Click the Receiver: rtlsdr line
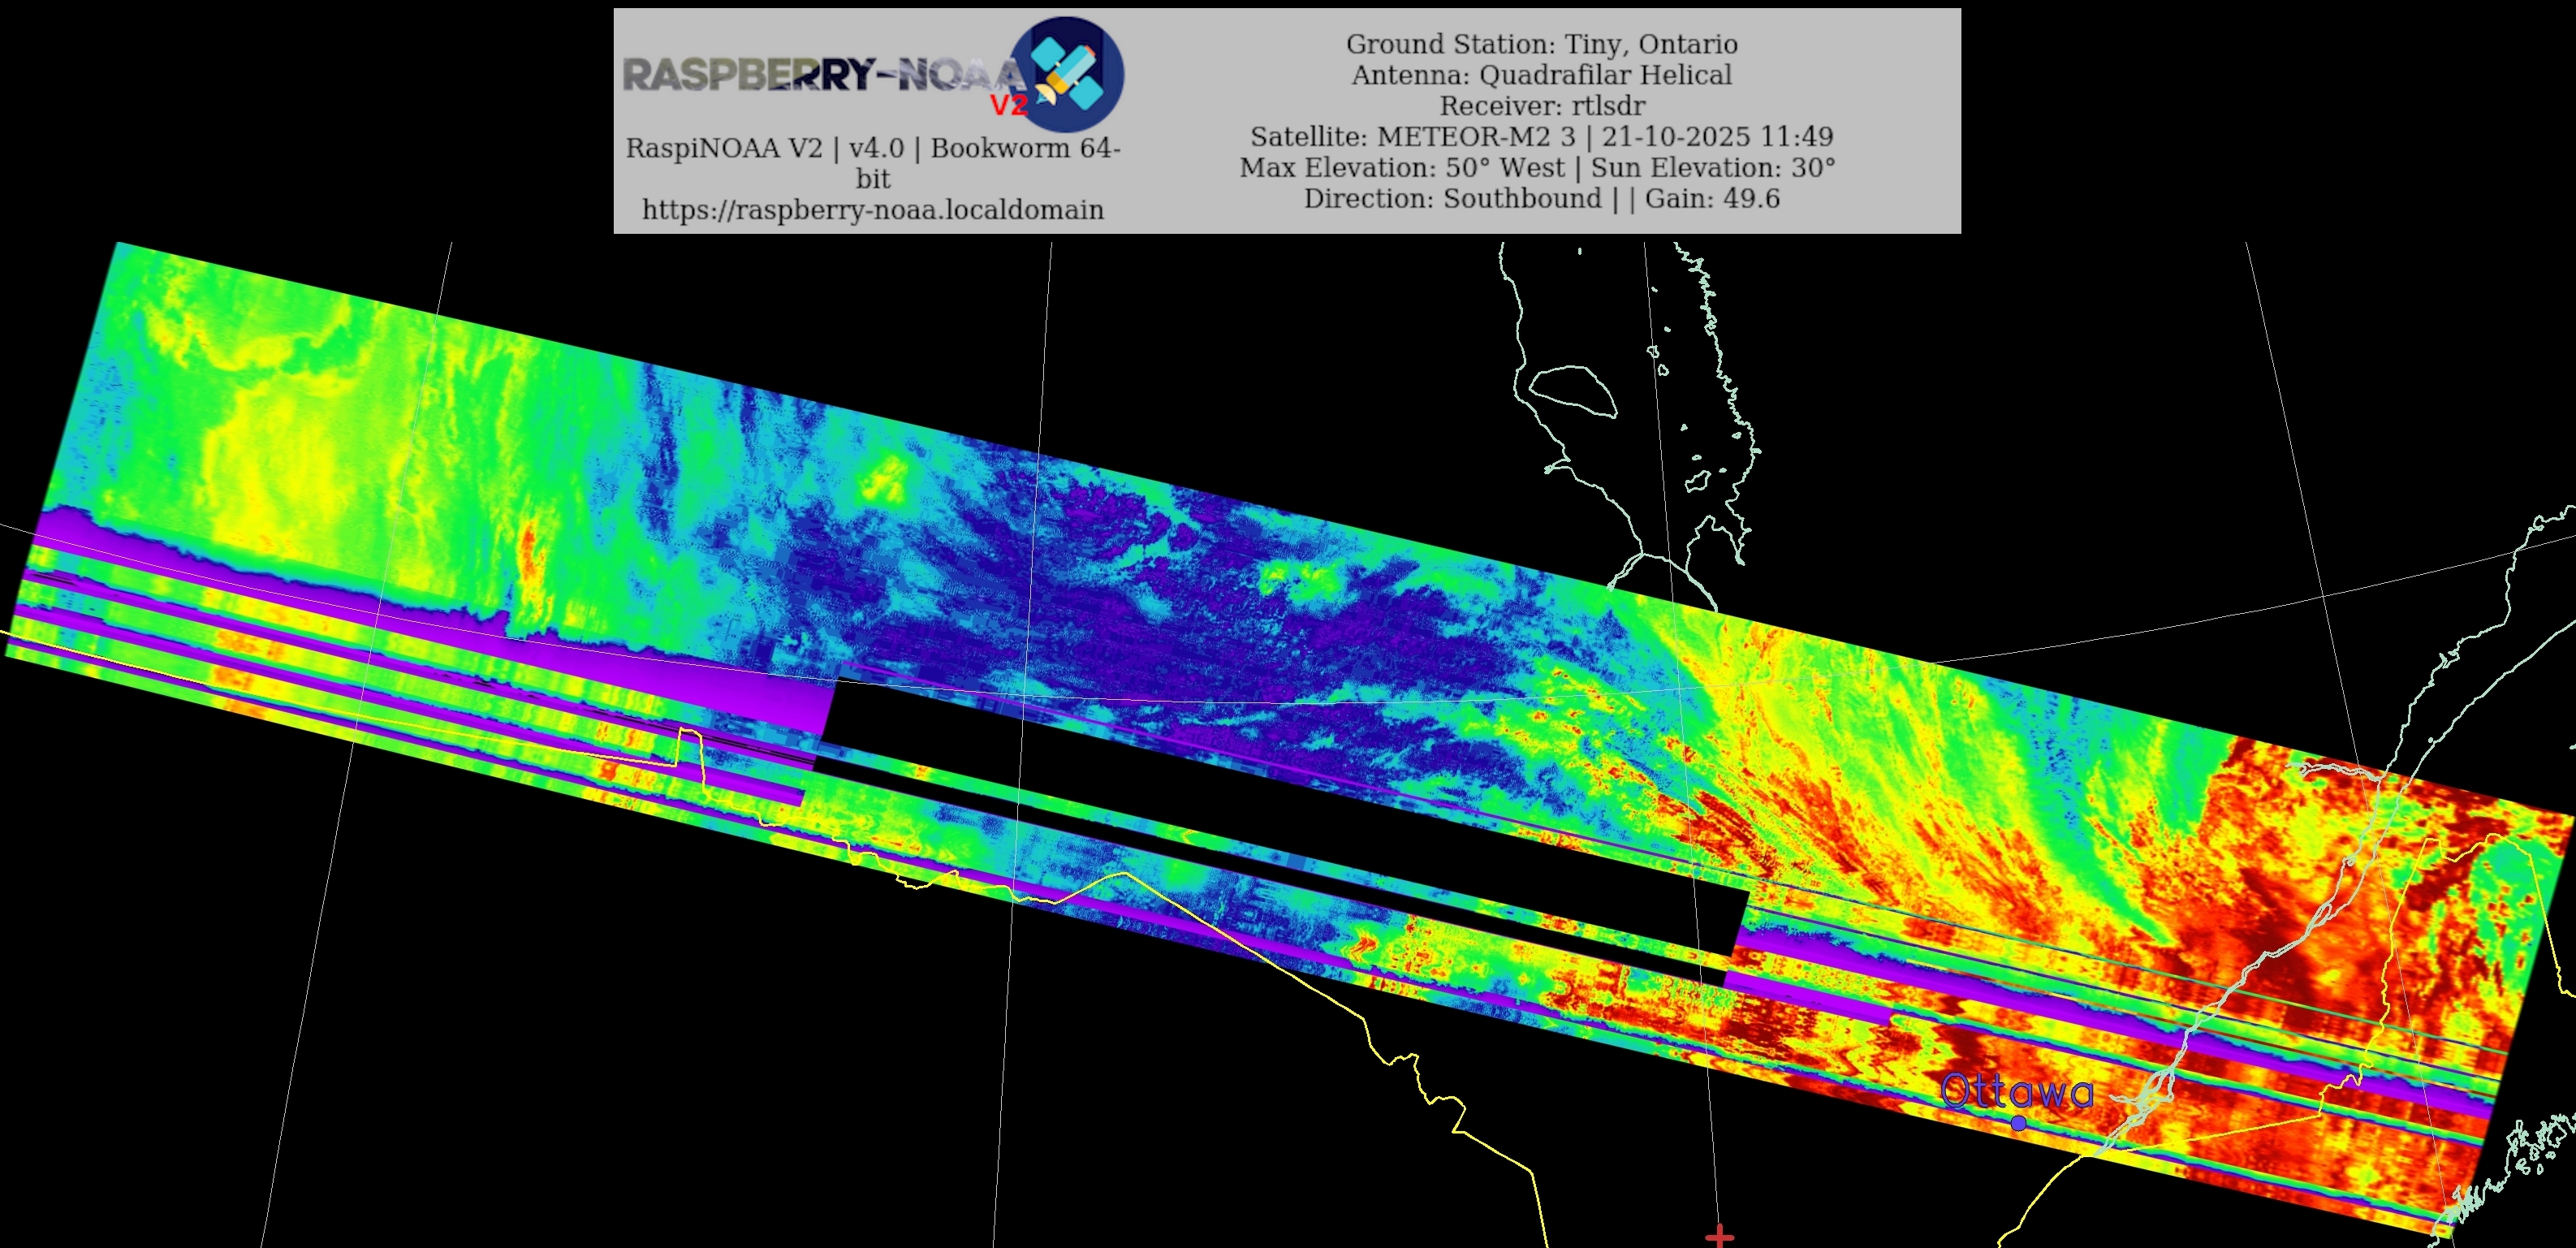This screenshot has height=1248, width=2576. pyautogui.click(x=1541, y=106)
